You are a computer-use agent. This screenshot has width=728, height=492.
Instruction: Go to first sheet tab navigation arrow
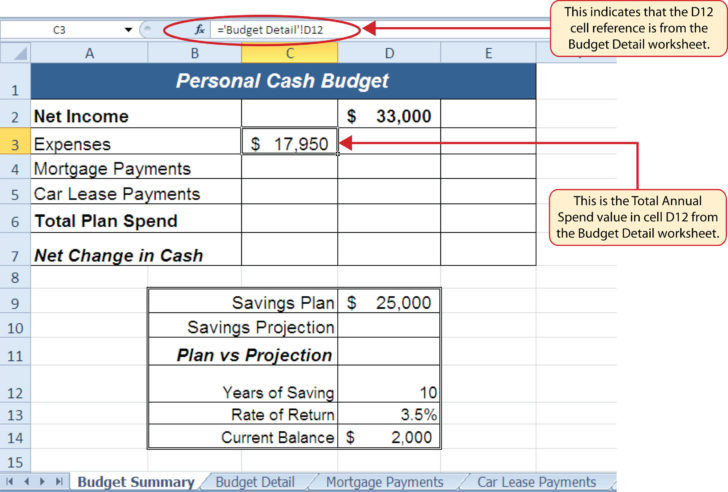click(x=9, y=481)
